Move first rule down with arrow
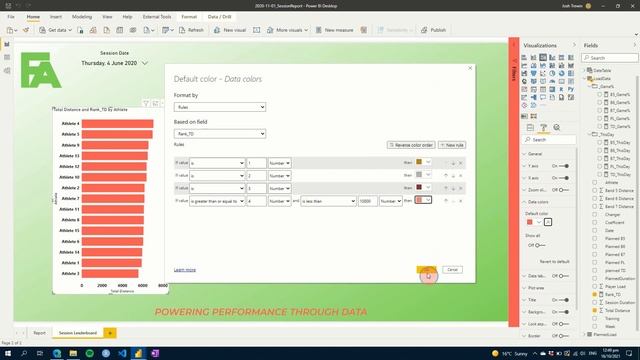 click(453, 163)
